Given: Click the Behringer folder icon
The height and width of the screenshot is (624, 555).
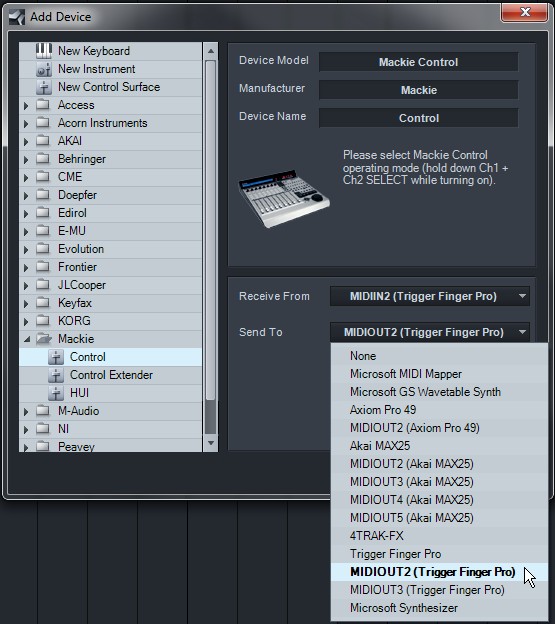Looking at the screenshot, I should click(x=43, y=159).
